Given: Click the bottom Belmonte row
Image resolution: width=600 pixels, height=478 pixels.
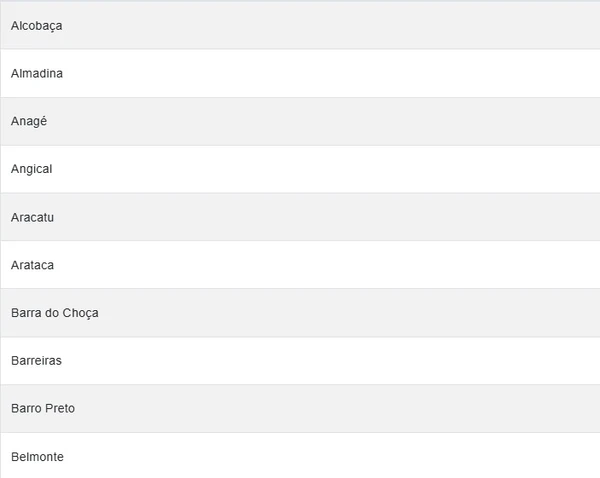Looking at the screenshot, I should 300,456.
